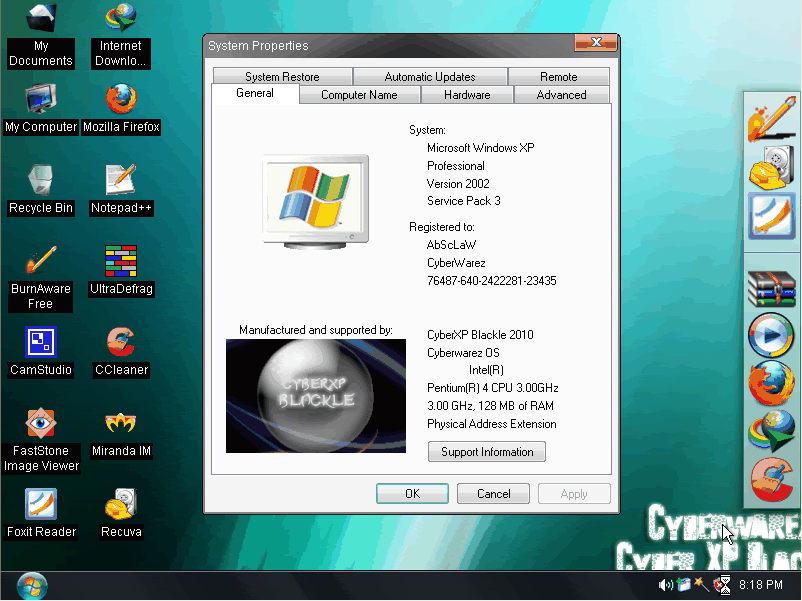Select the CamStudio desktop icon

click(41, 352)
